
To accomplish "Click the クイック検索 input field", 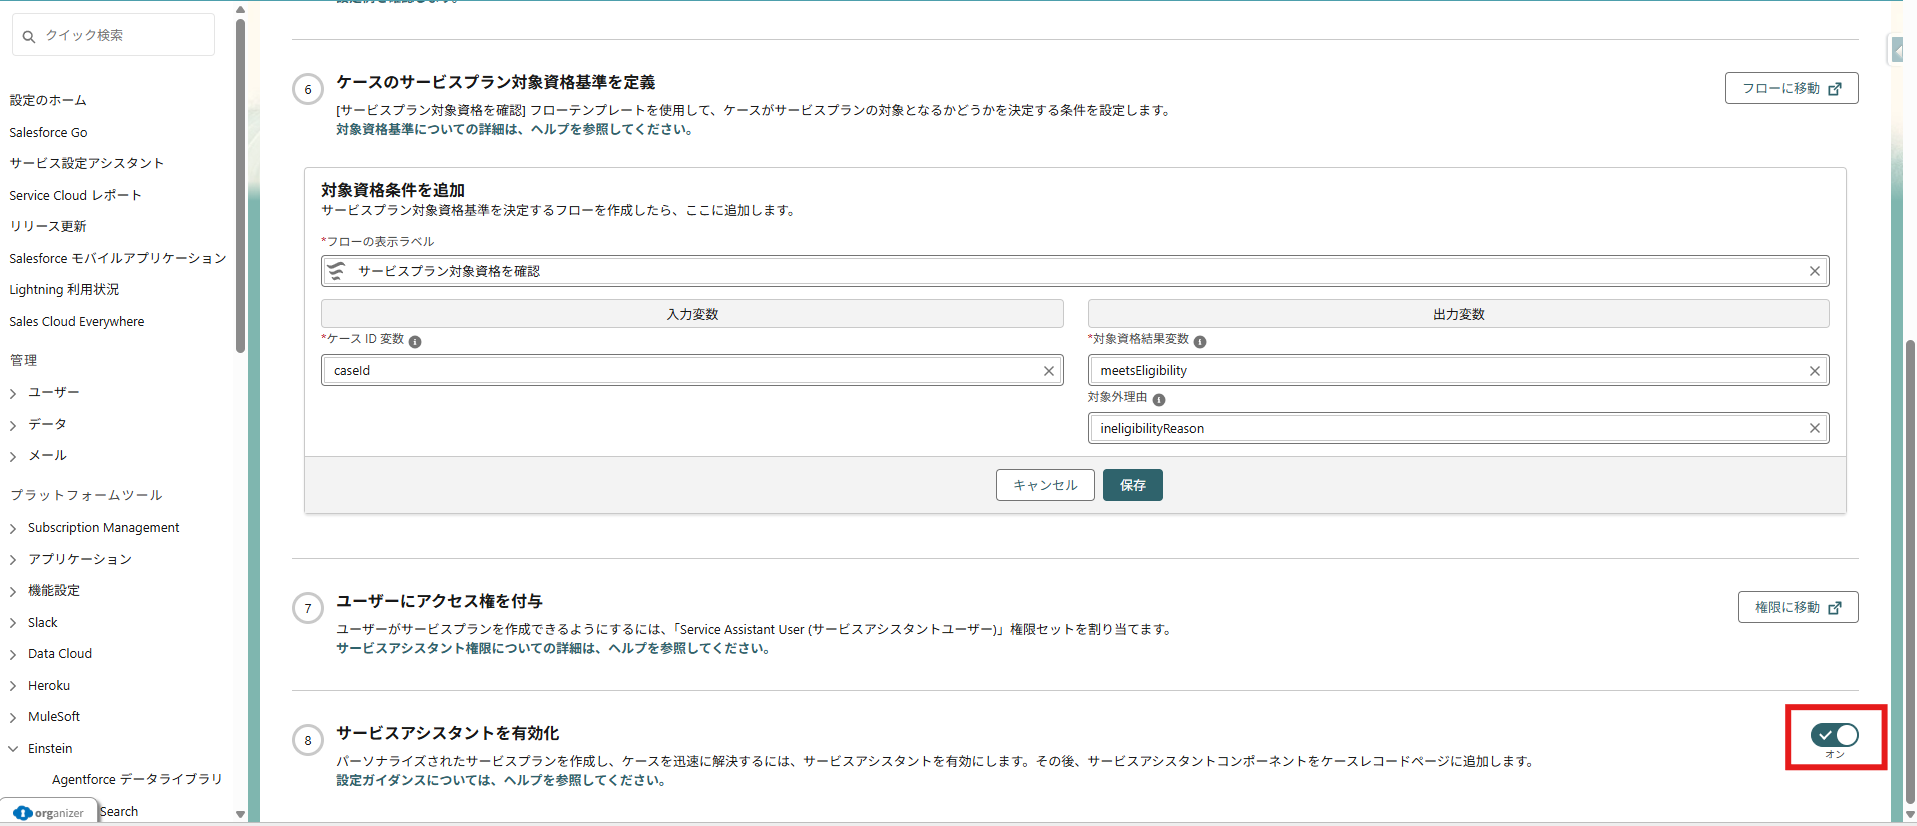I will click(125, 36).
